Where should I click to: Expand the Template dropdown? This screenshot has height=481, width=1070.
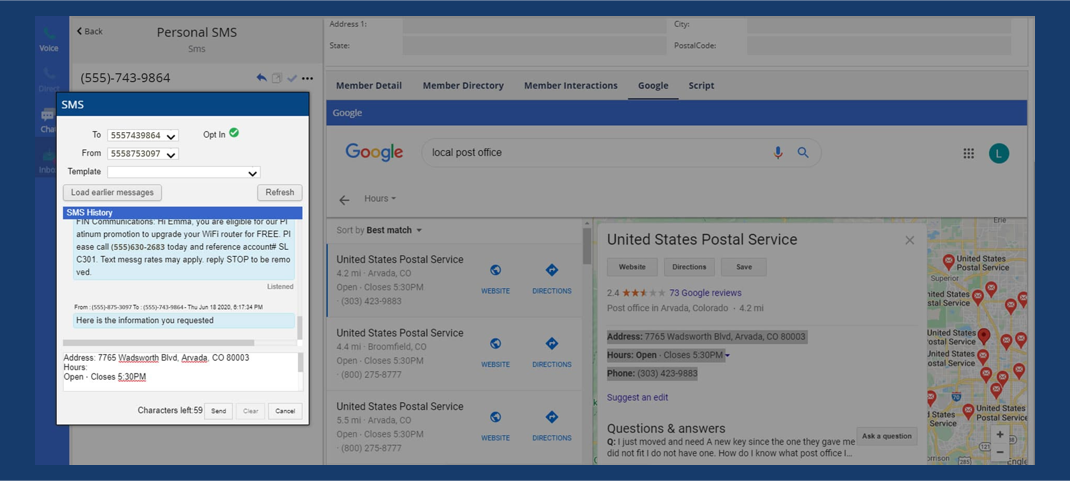coord(184,172)
